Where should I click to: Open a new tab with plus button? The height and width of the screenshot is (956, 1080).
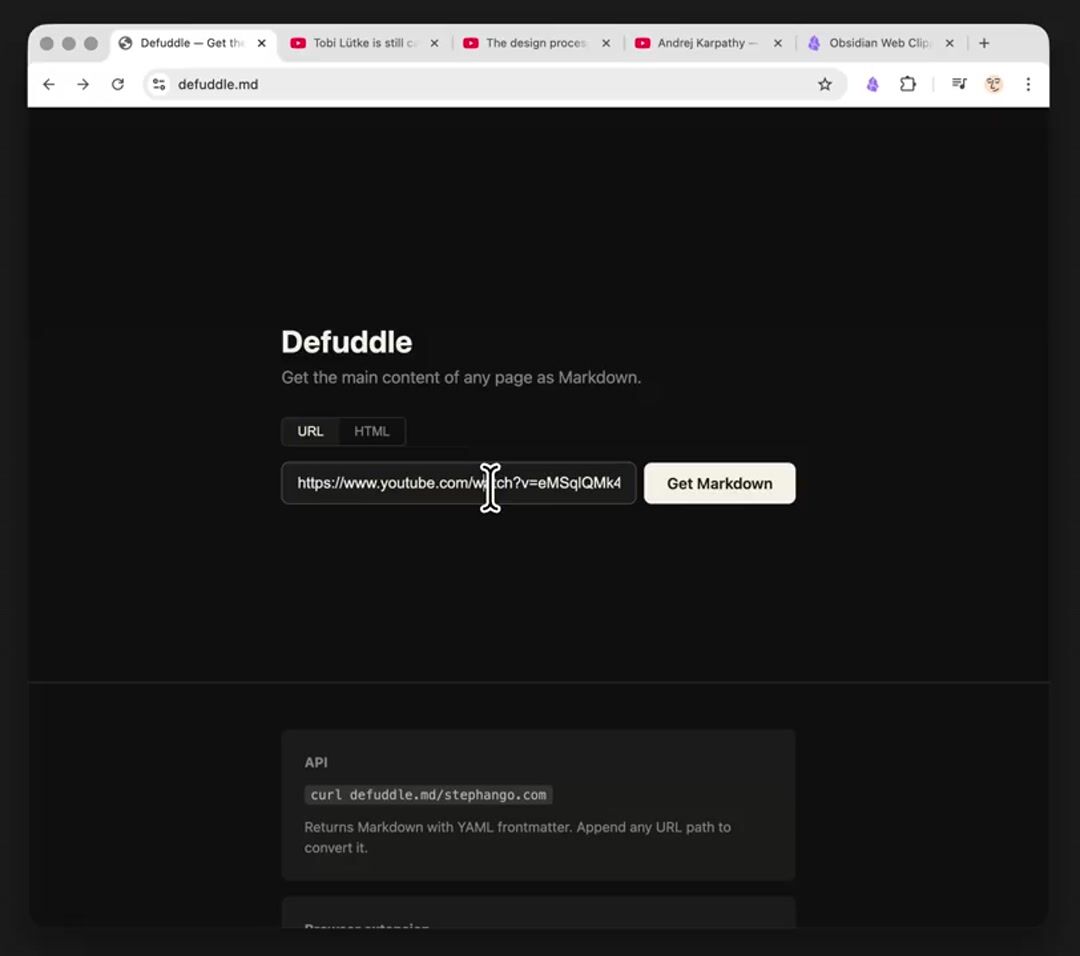[984, 43]
